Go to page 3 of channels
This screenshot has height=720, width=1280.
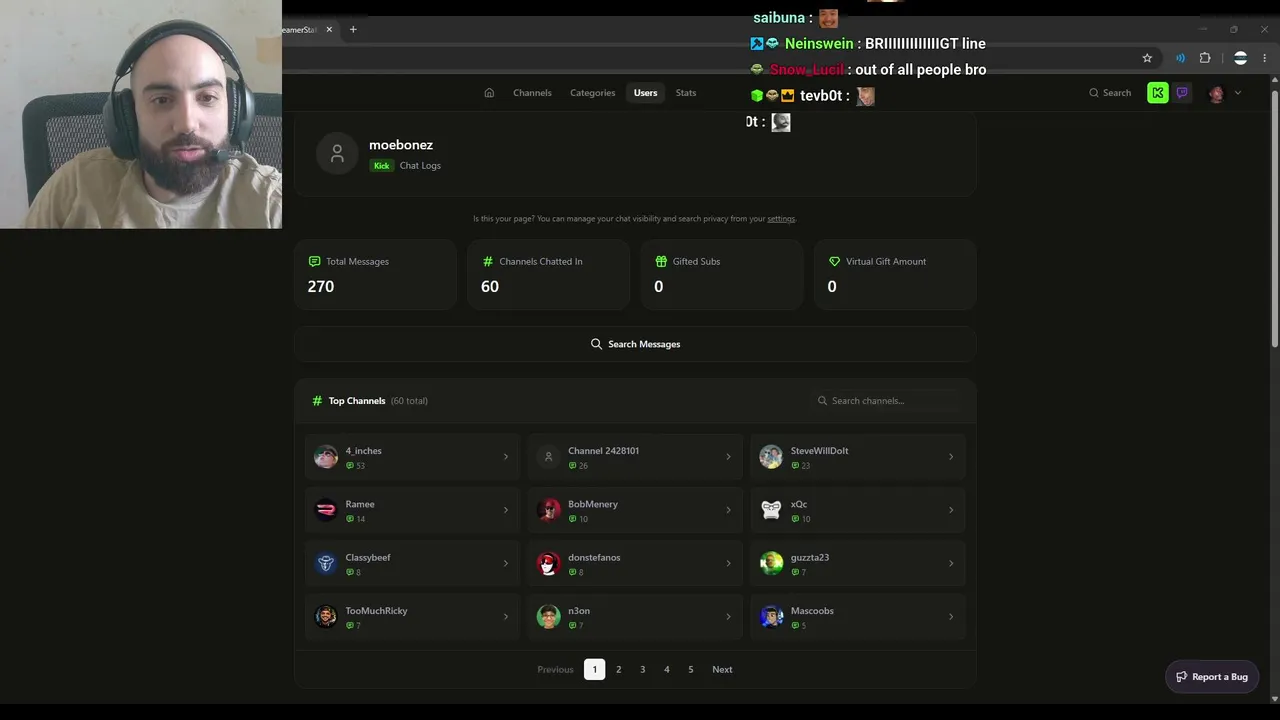[x=642, y=669]
